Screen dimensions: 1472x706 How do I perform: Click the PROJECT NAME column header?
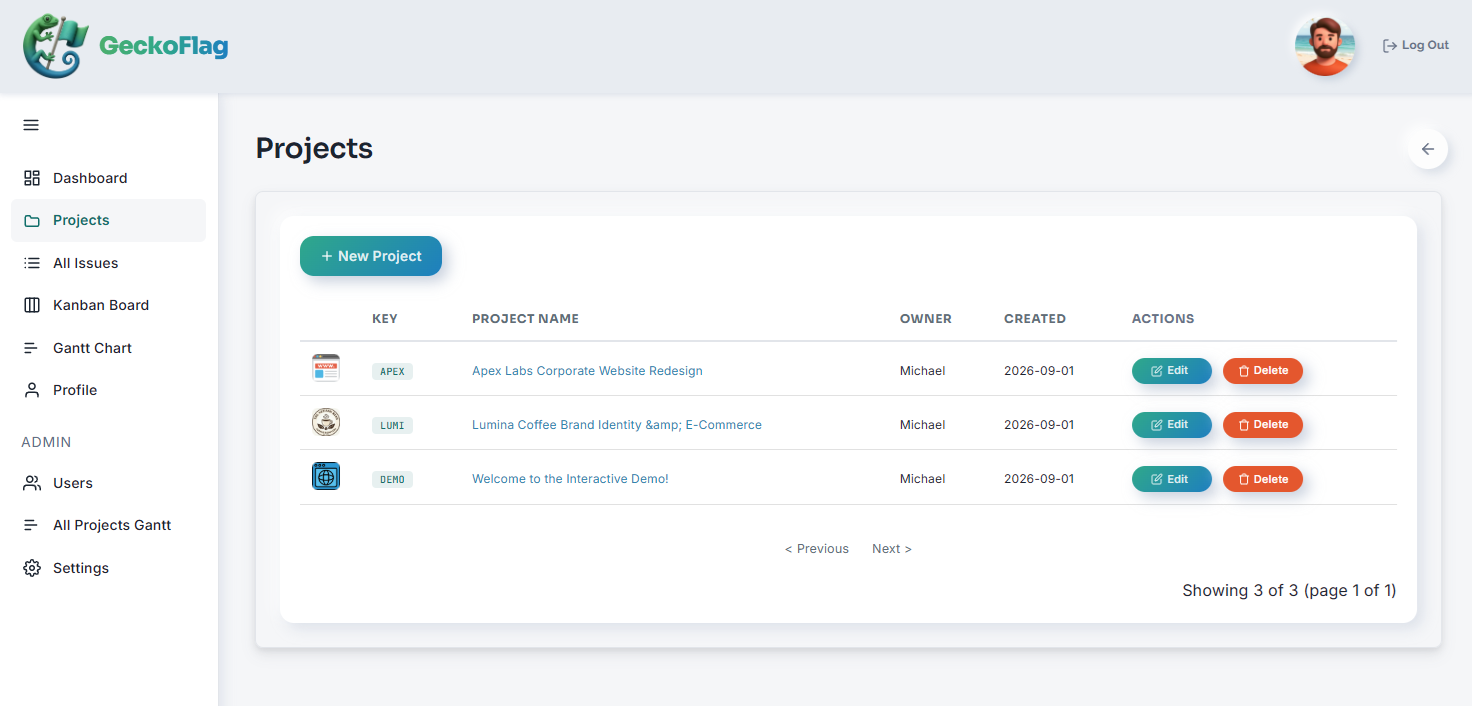click(525, 319)
